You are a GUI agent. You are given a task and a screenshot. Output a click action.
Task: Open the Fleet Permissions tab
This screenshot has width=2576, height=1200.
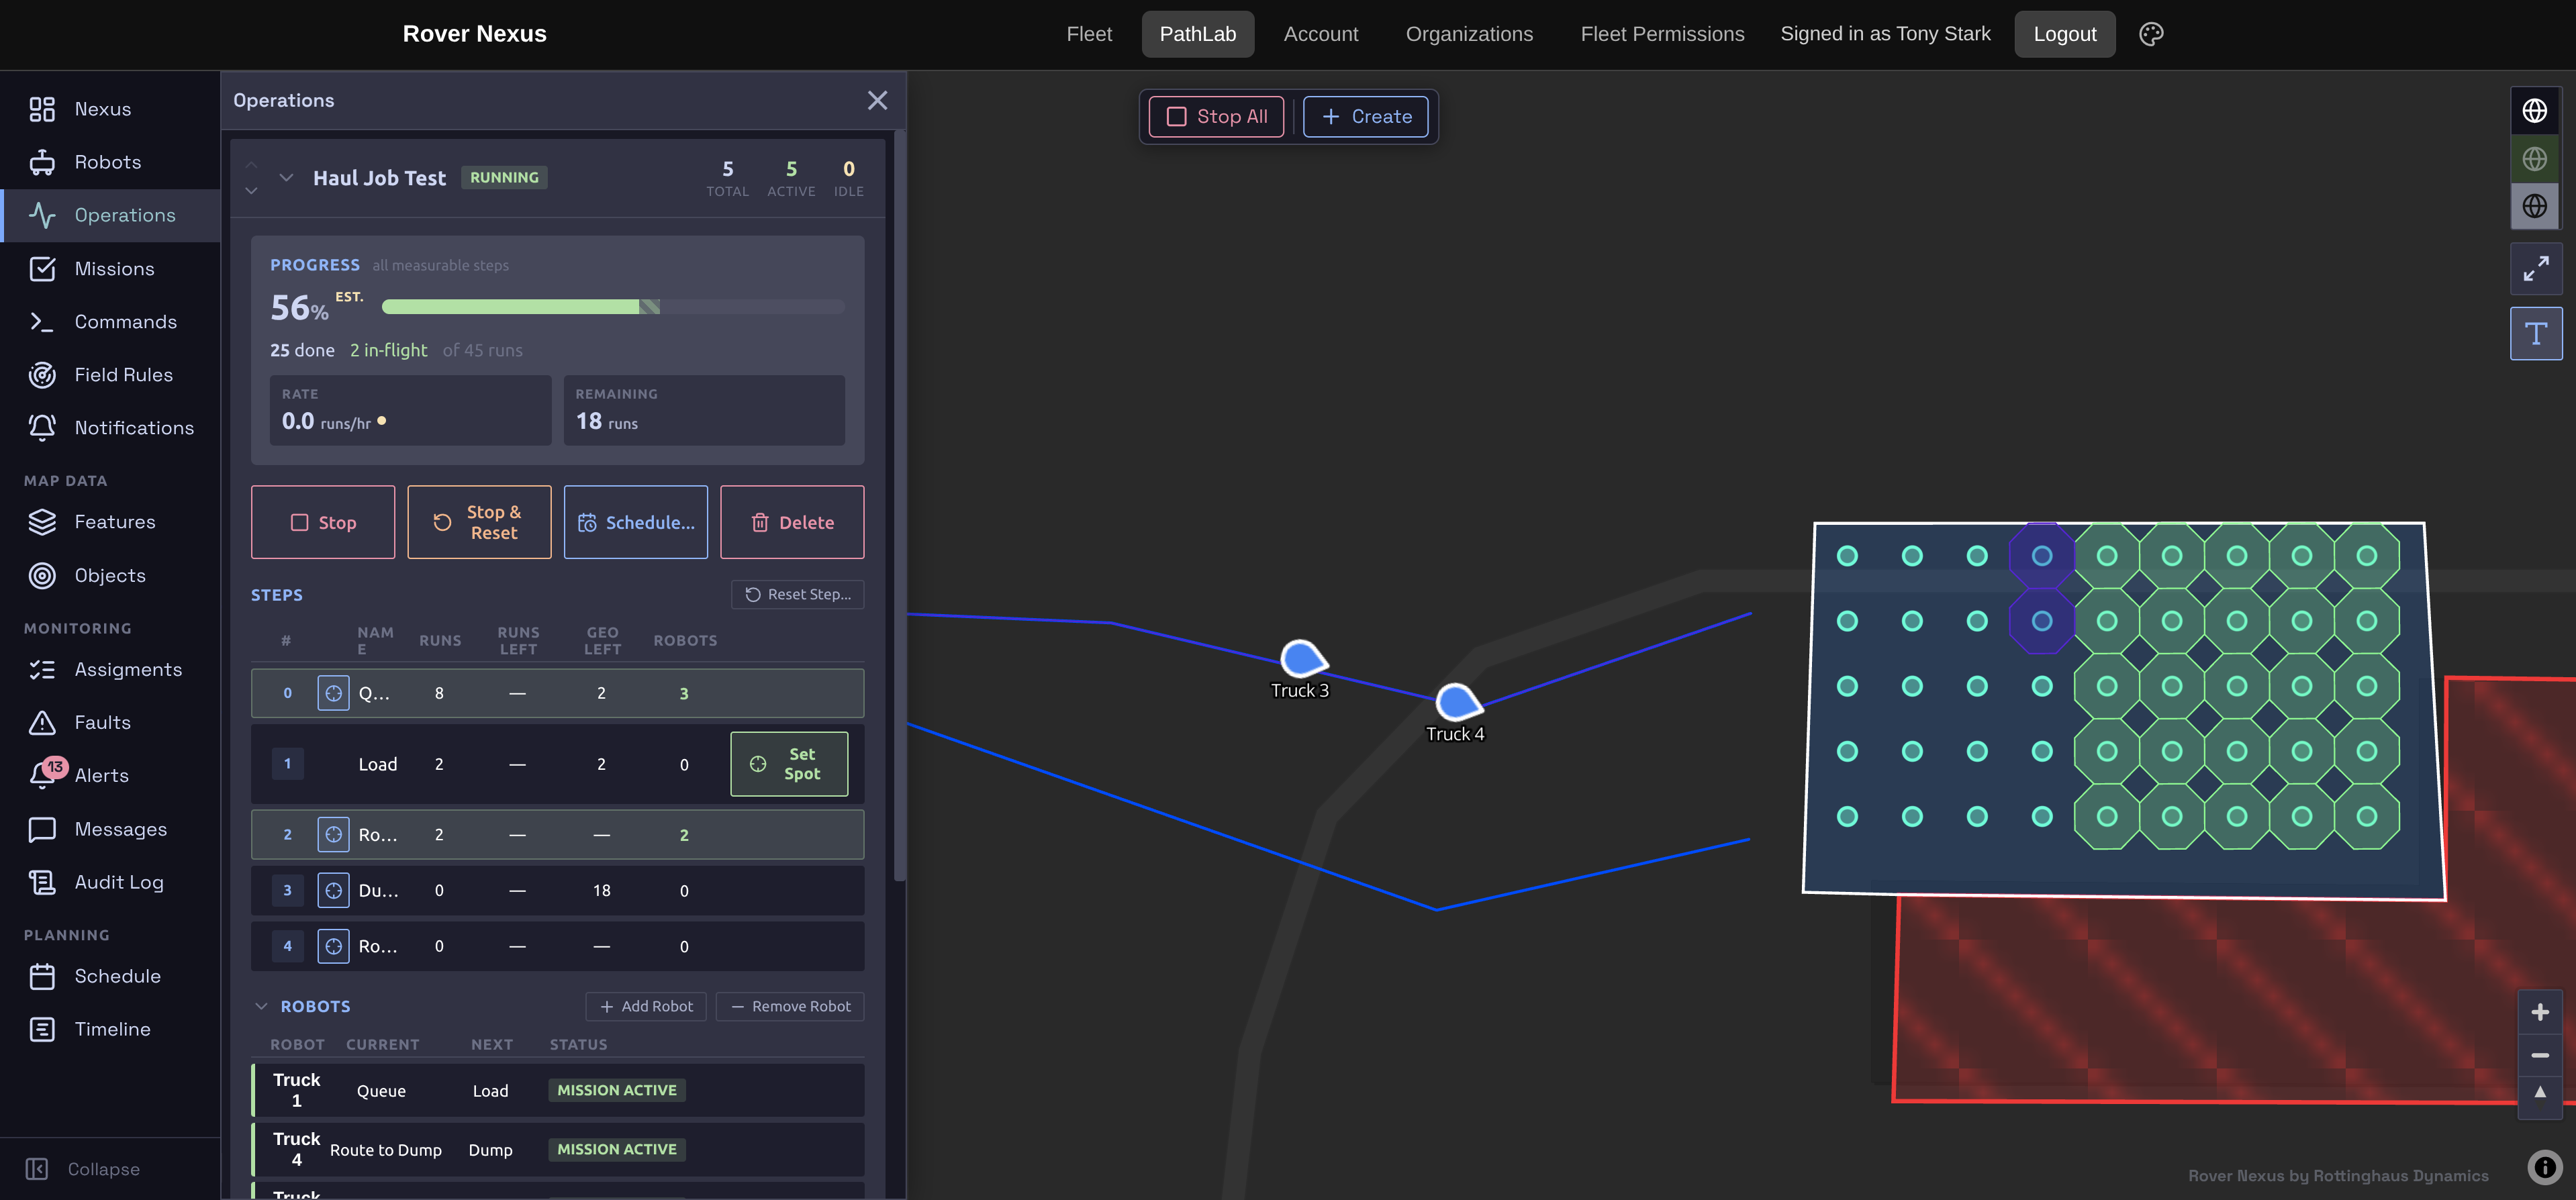[x=1662, y=34]
